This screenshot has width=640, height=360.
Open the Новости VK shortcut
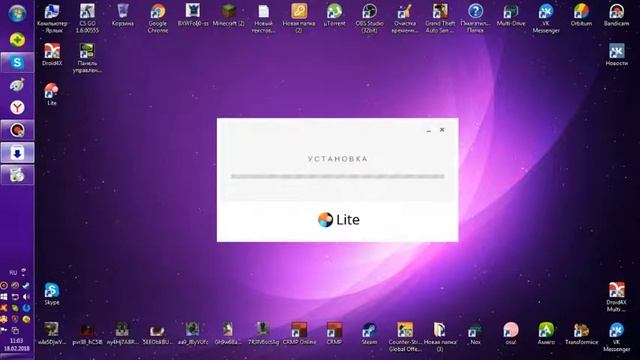(616, 55)
